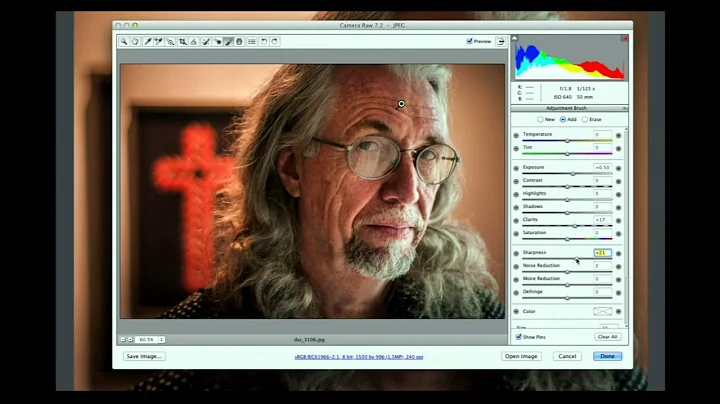The height and width of the screenshot is (404, 720).
Task: Select the Hand tool
Action: [135, 42]
